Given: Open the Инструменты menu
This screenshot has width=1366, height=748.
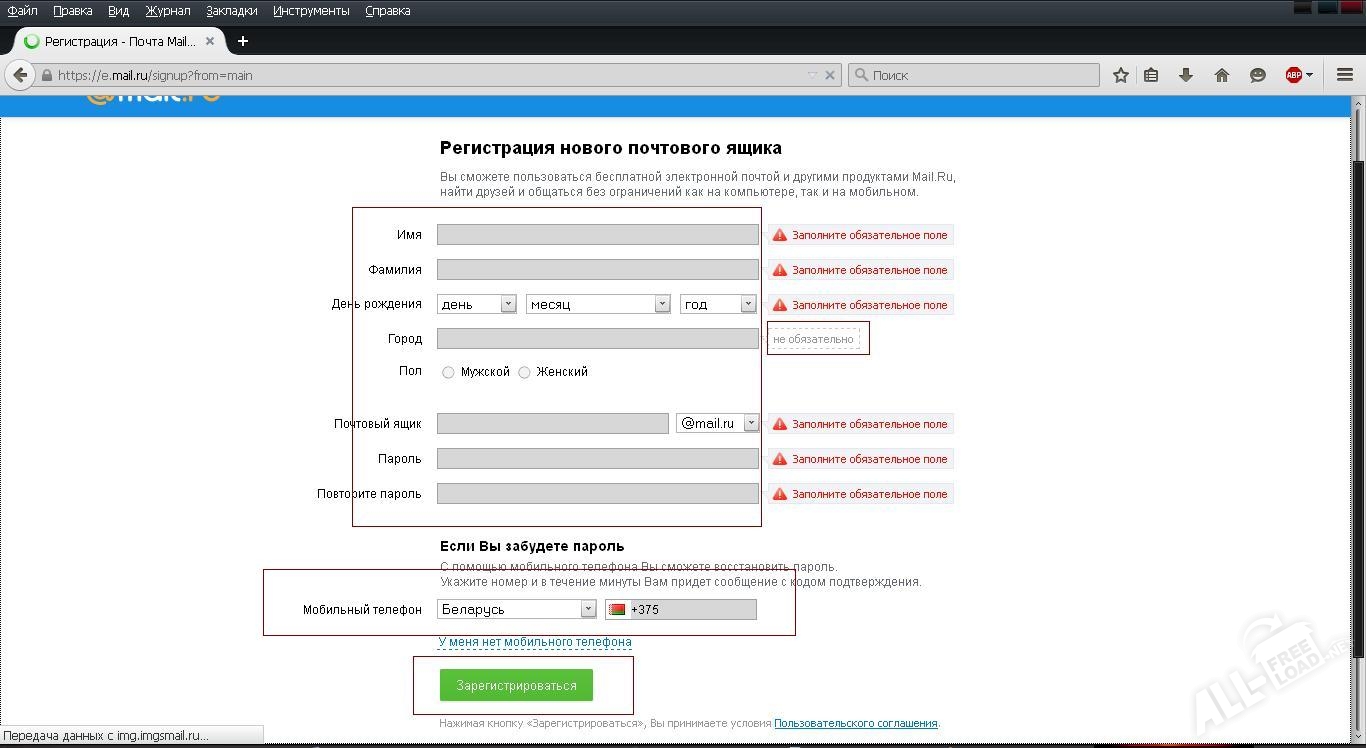Looking at the screenshot, I should pos(311,11).
